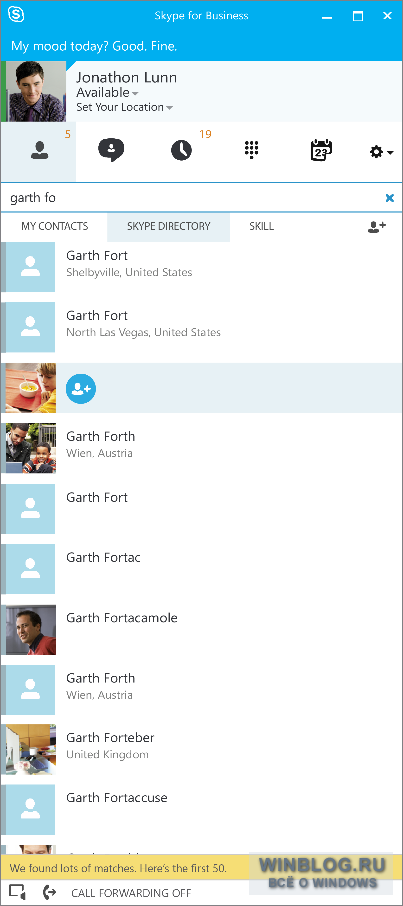403x906 pixels.
Task: Click the add contact icon beside Skill
Action: click(x=377, y=226)
